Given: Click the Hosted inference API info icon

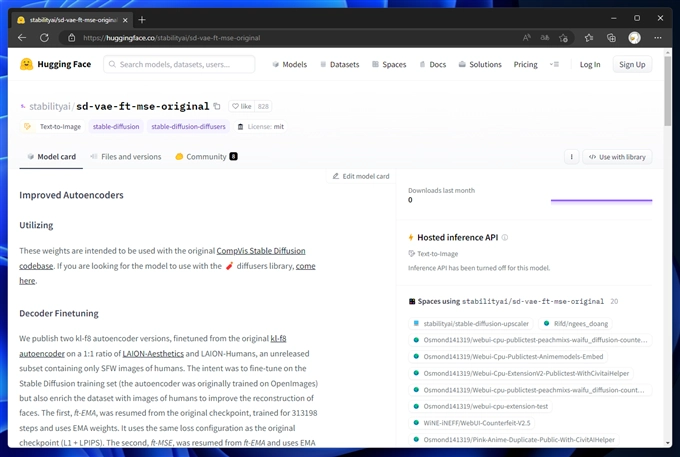Looking at the screenshot, I should (x=505, y=237).
